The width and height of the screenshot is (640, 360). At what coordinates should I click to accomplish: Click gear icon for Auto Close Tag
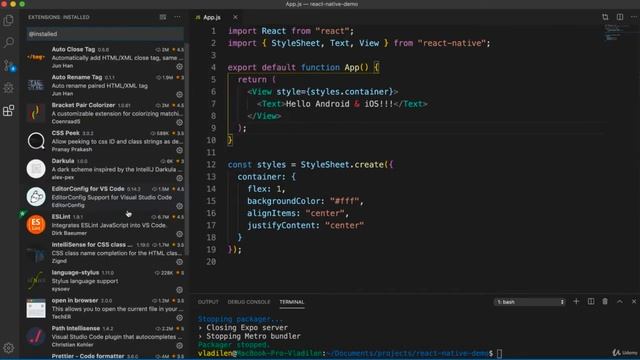[180, 66]
